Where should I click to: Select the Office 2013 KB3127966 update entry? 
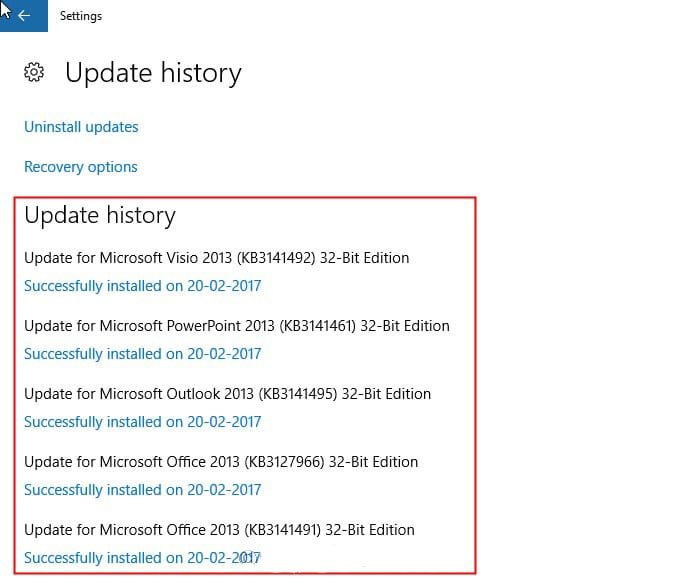(221, 462)
